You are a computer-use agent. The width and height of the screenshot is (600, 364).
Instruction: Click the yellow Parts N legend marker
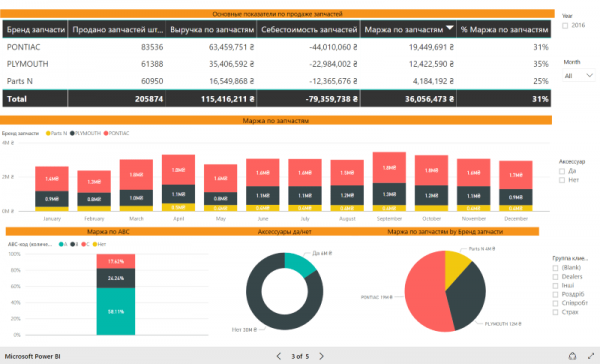click(x=48, y=133)
